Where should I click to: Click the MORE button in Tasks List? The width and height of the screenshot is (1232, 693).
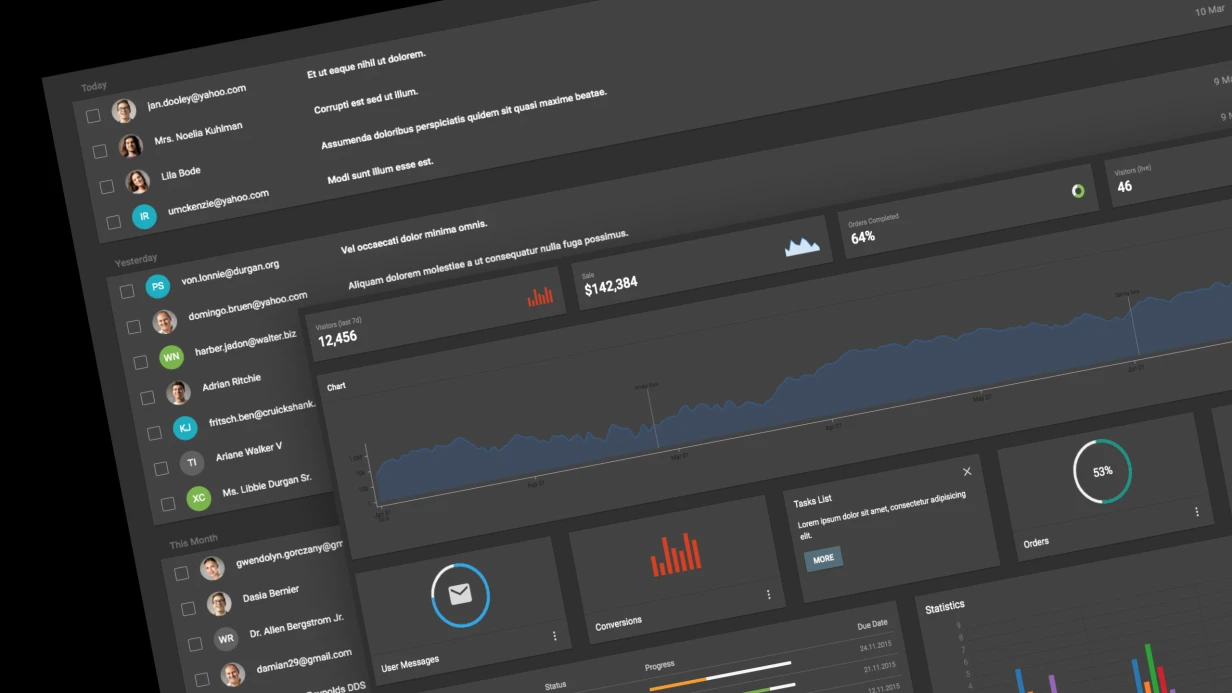pos(824,559)
